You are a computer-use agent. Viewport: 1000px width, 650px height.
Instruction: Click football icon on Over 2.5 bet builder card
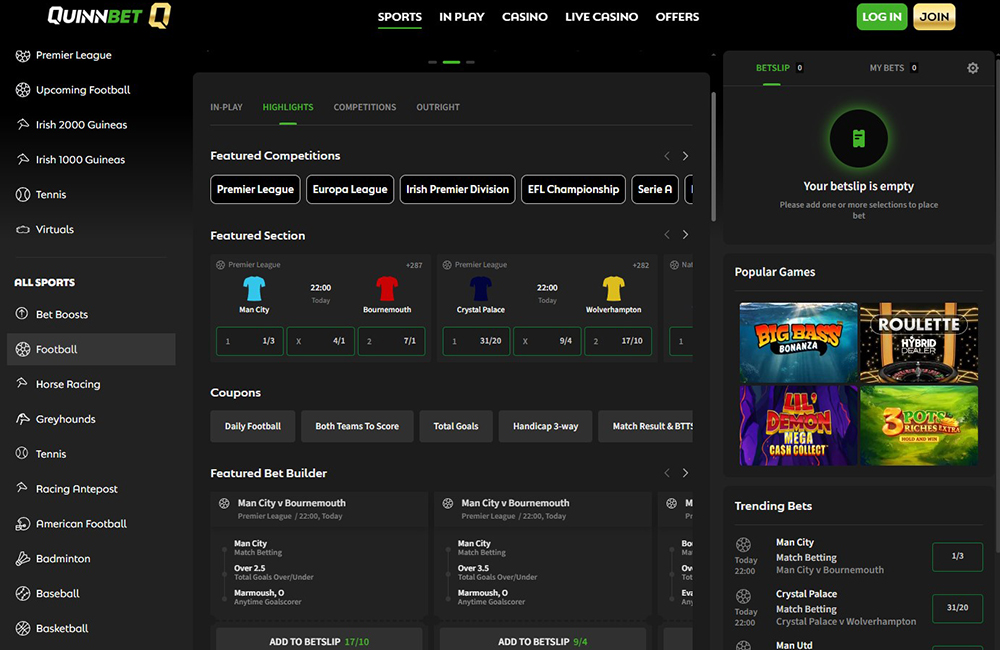coord(224,503)
